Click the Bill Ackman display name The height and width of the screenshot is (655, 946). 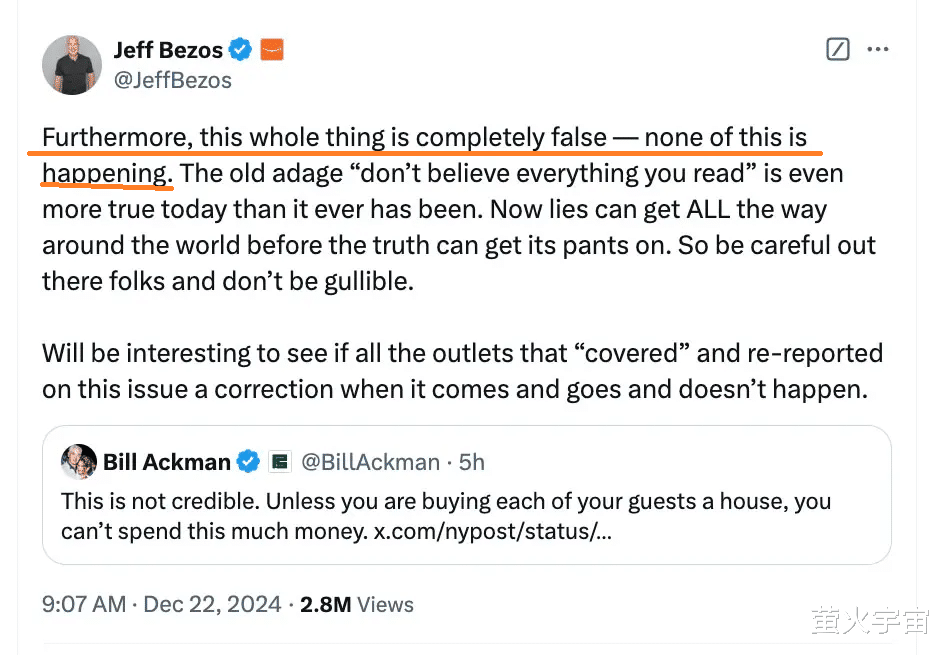(x=167, y=462)
